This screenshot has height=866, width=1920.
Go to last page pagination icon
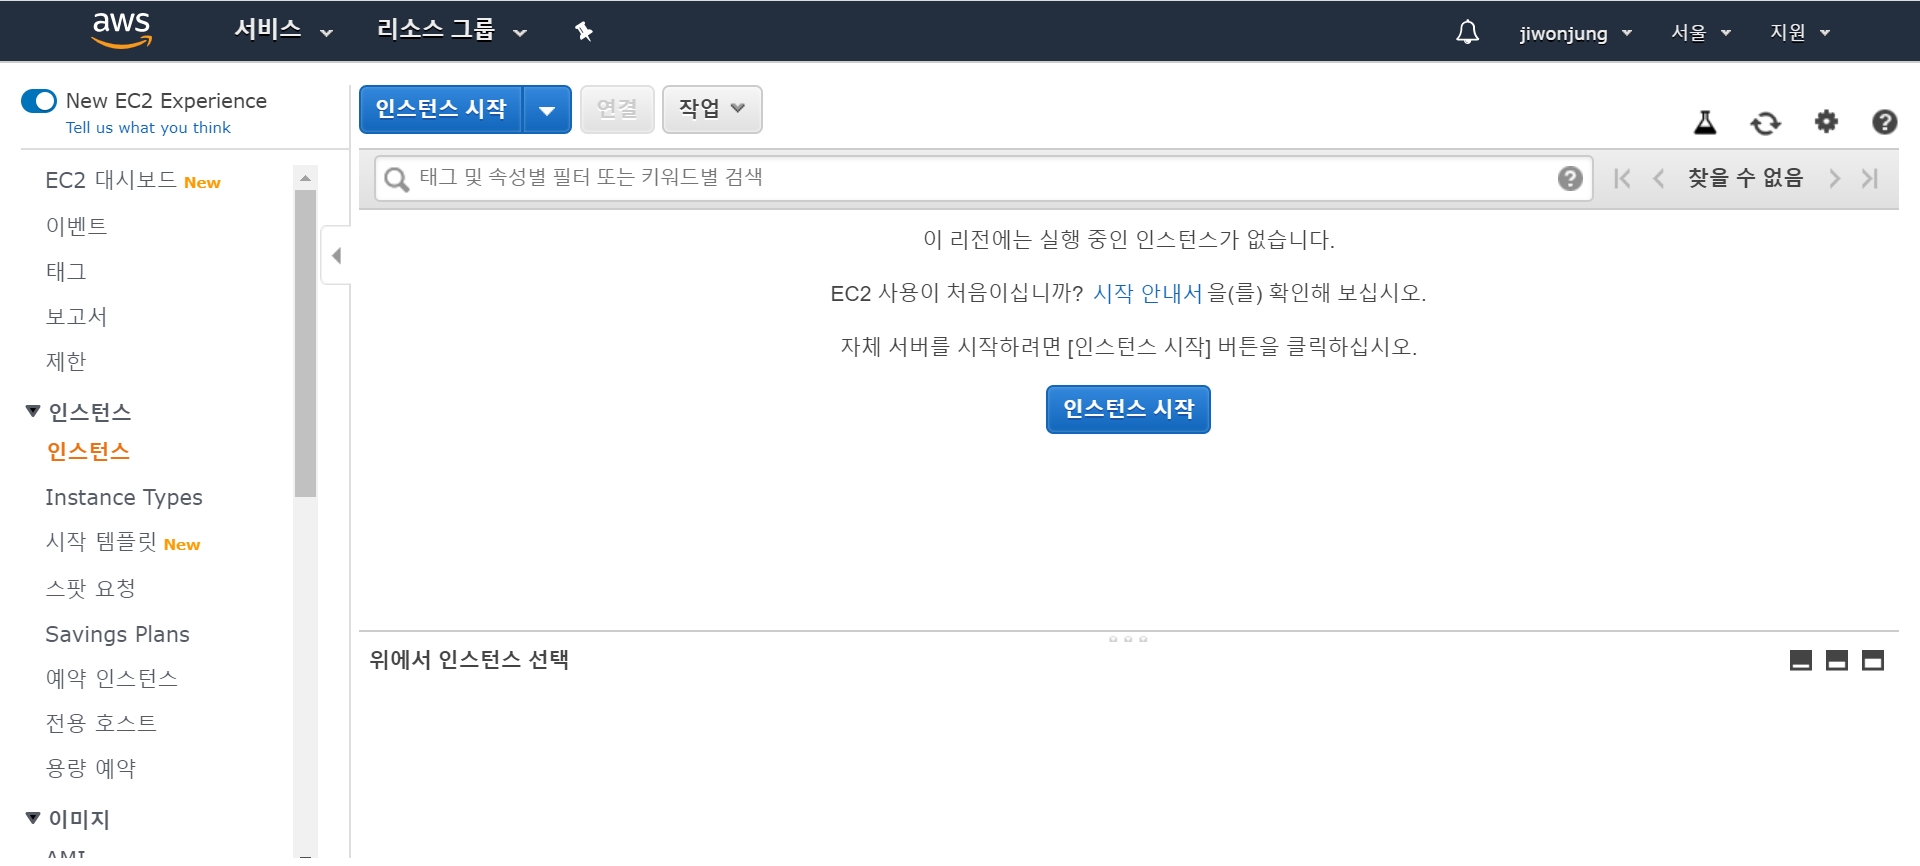(1870, 178)
